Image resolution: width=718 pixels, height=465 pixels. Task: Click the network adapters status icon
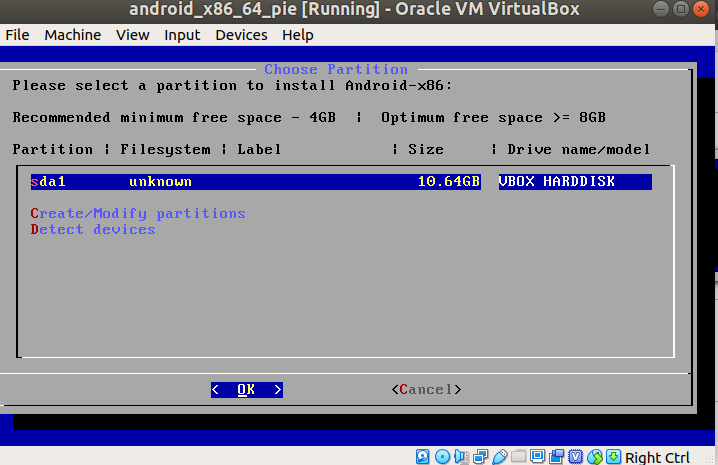pyautogui.click(x=480, y=456)
